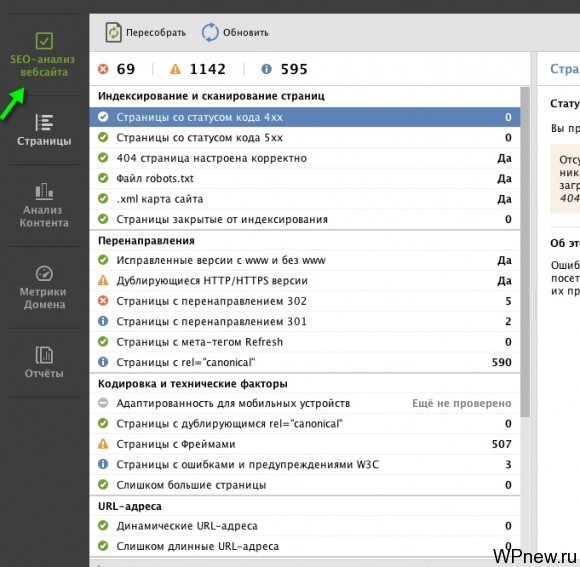Select row Страницы со статусом кода 4xx
580x567 pixels.
305,117
